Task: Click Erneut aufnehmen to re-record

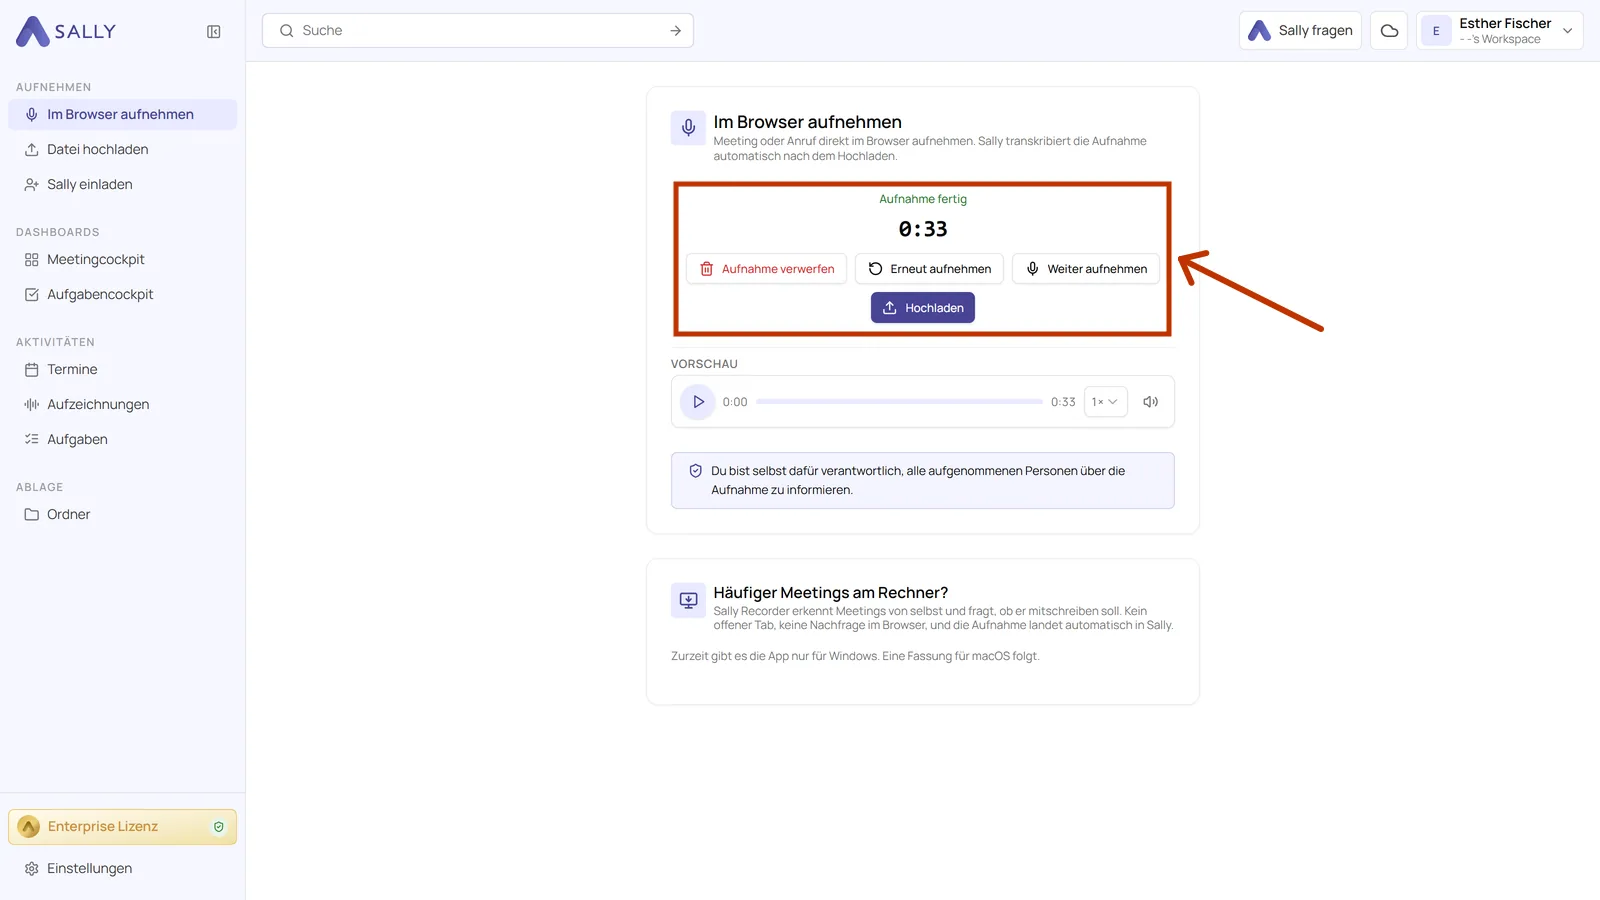Action: click(929, 269)
